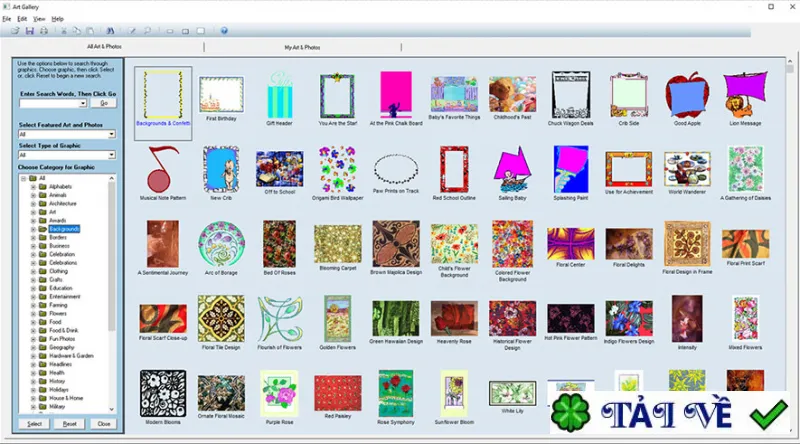Image resolution: width=800 pixels, height=444 pixels.
Task: Click the binoculars Find toolbar icon
Action: pos(110,31)
